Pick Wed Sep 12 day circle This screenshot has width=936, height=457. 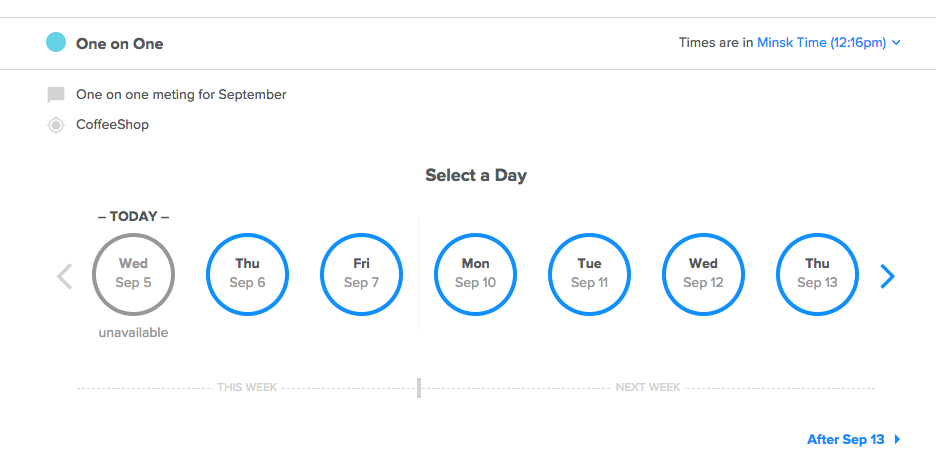pyautogui.click(x=703, y=274)
